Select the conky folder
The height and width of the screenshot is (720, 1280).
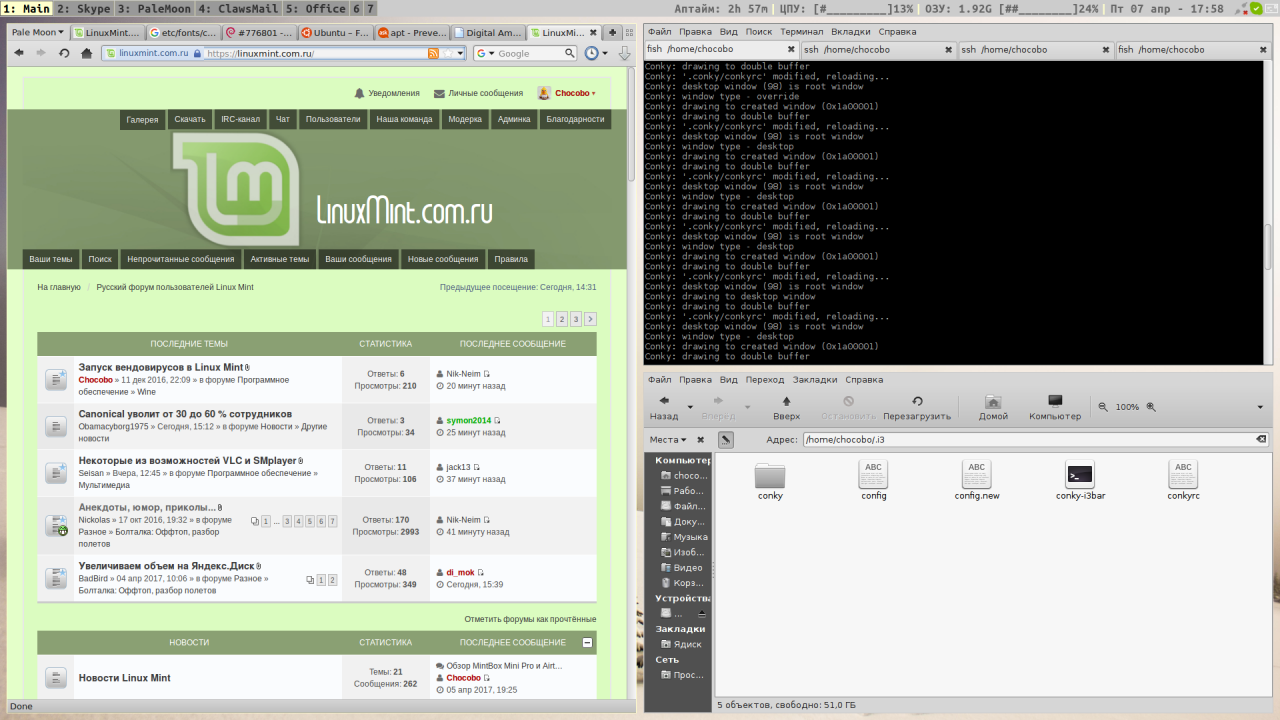(770, 481)
